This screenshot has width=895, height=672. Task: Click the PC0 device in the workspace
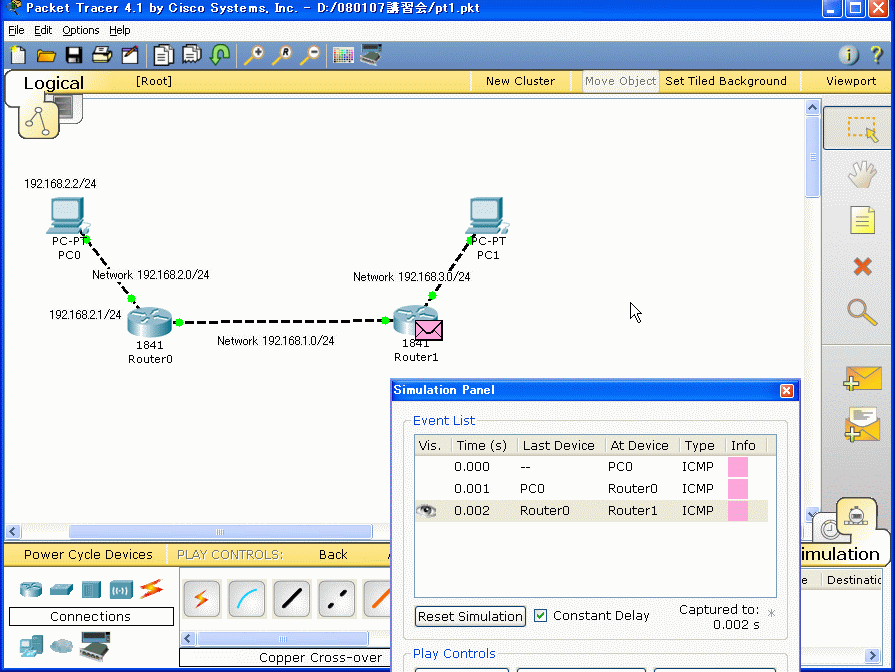point(67,216)
